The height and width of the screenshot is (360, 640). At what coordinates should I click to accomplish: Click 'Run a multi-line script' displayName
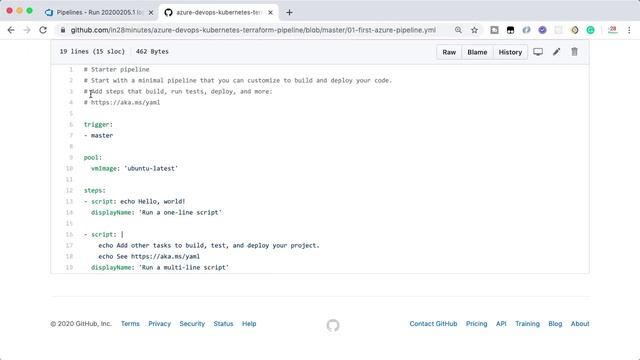pos(184,267)
